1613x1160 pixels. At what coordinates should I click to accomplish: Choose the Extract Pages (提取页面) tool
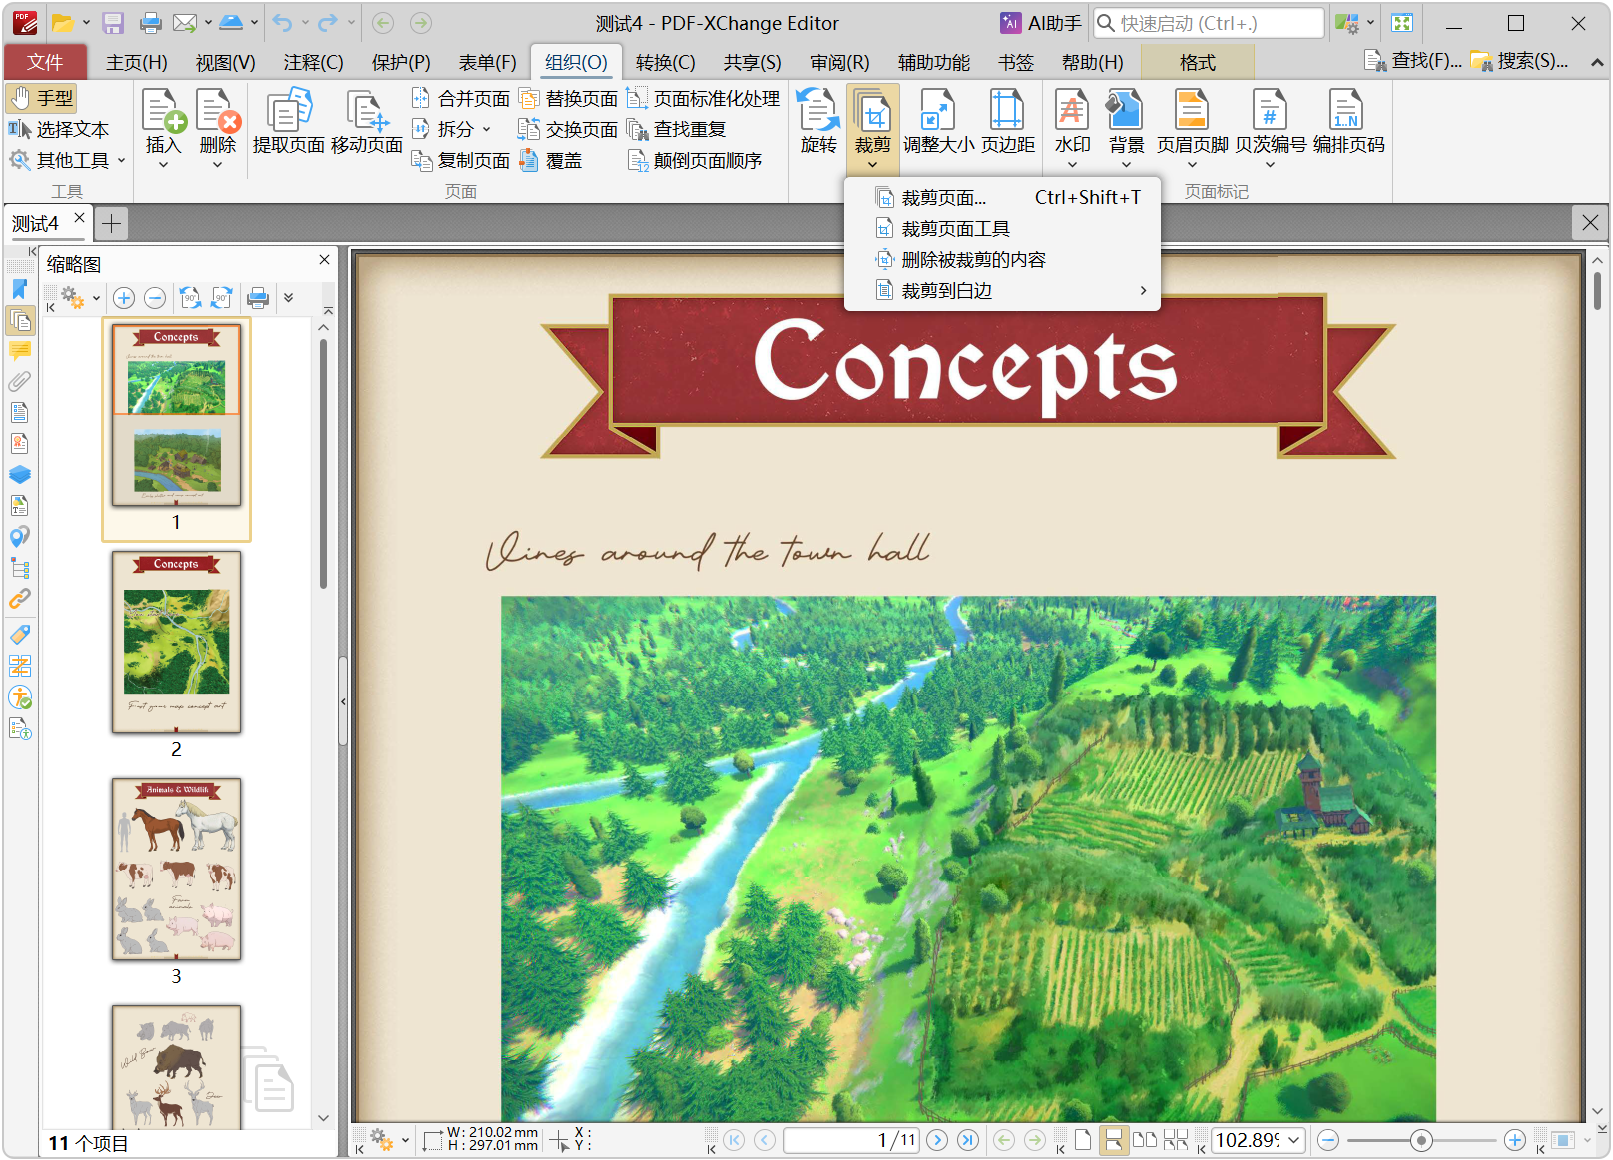pyautogui.click(x=288, y=122)
